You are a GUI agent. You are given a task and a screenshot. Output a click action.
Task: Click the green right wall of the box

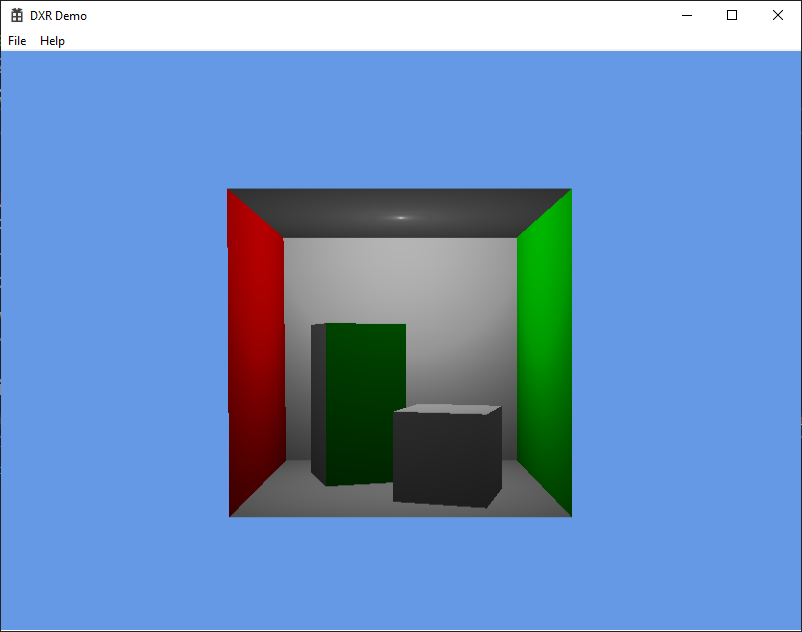(544, 353)
